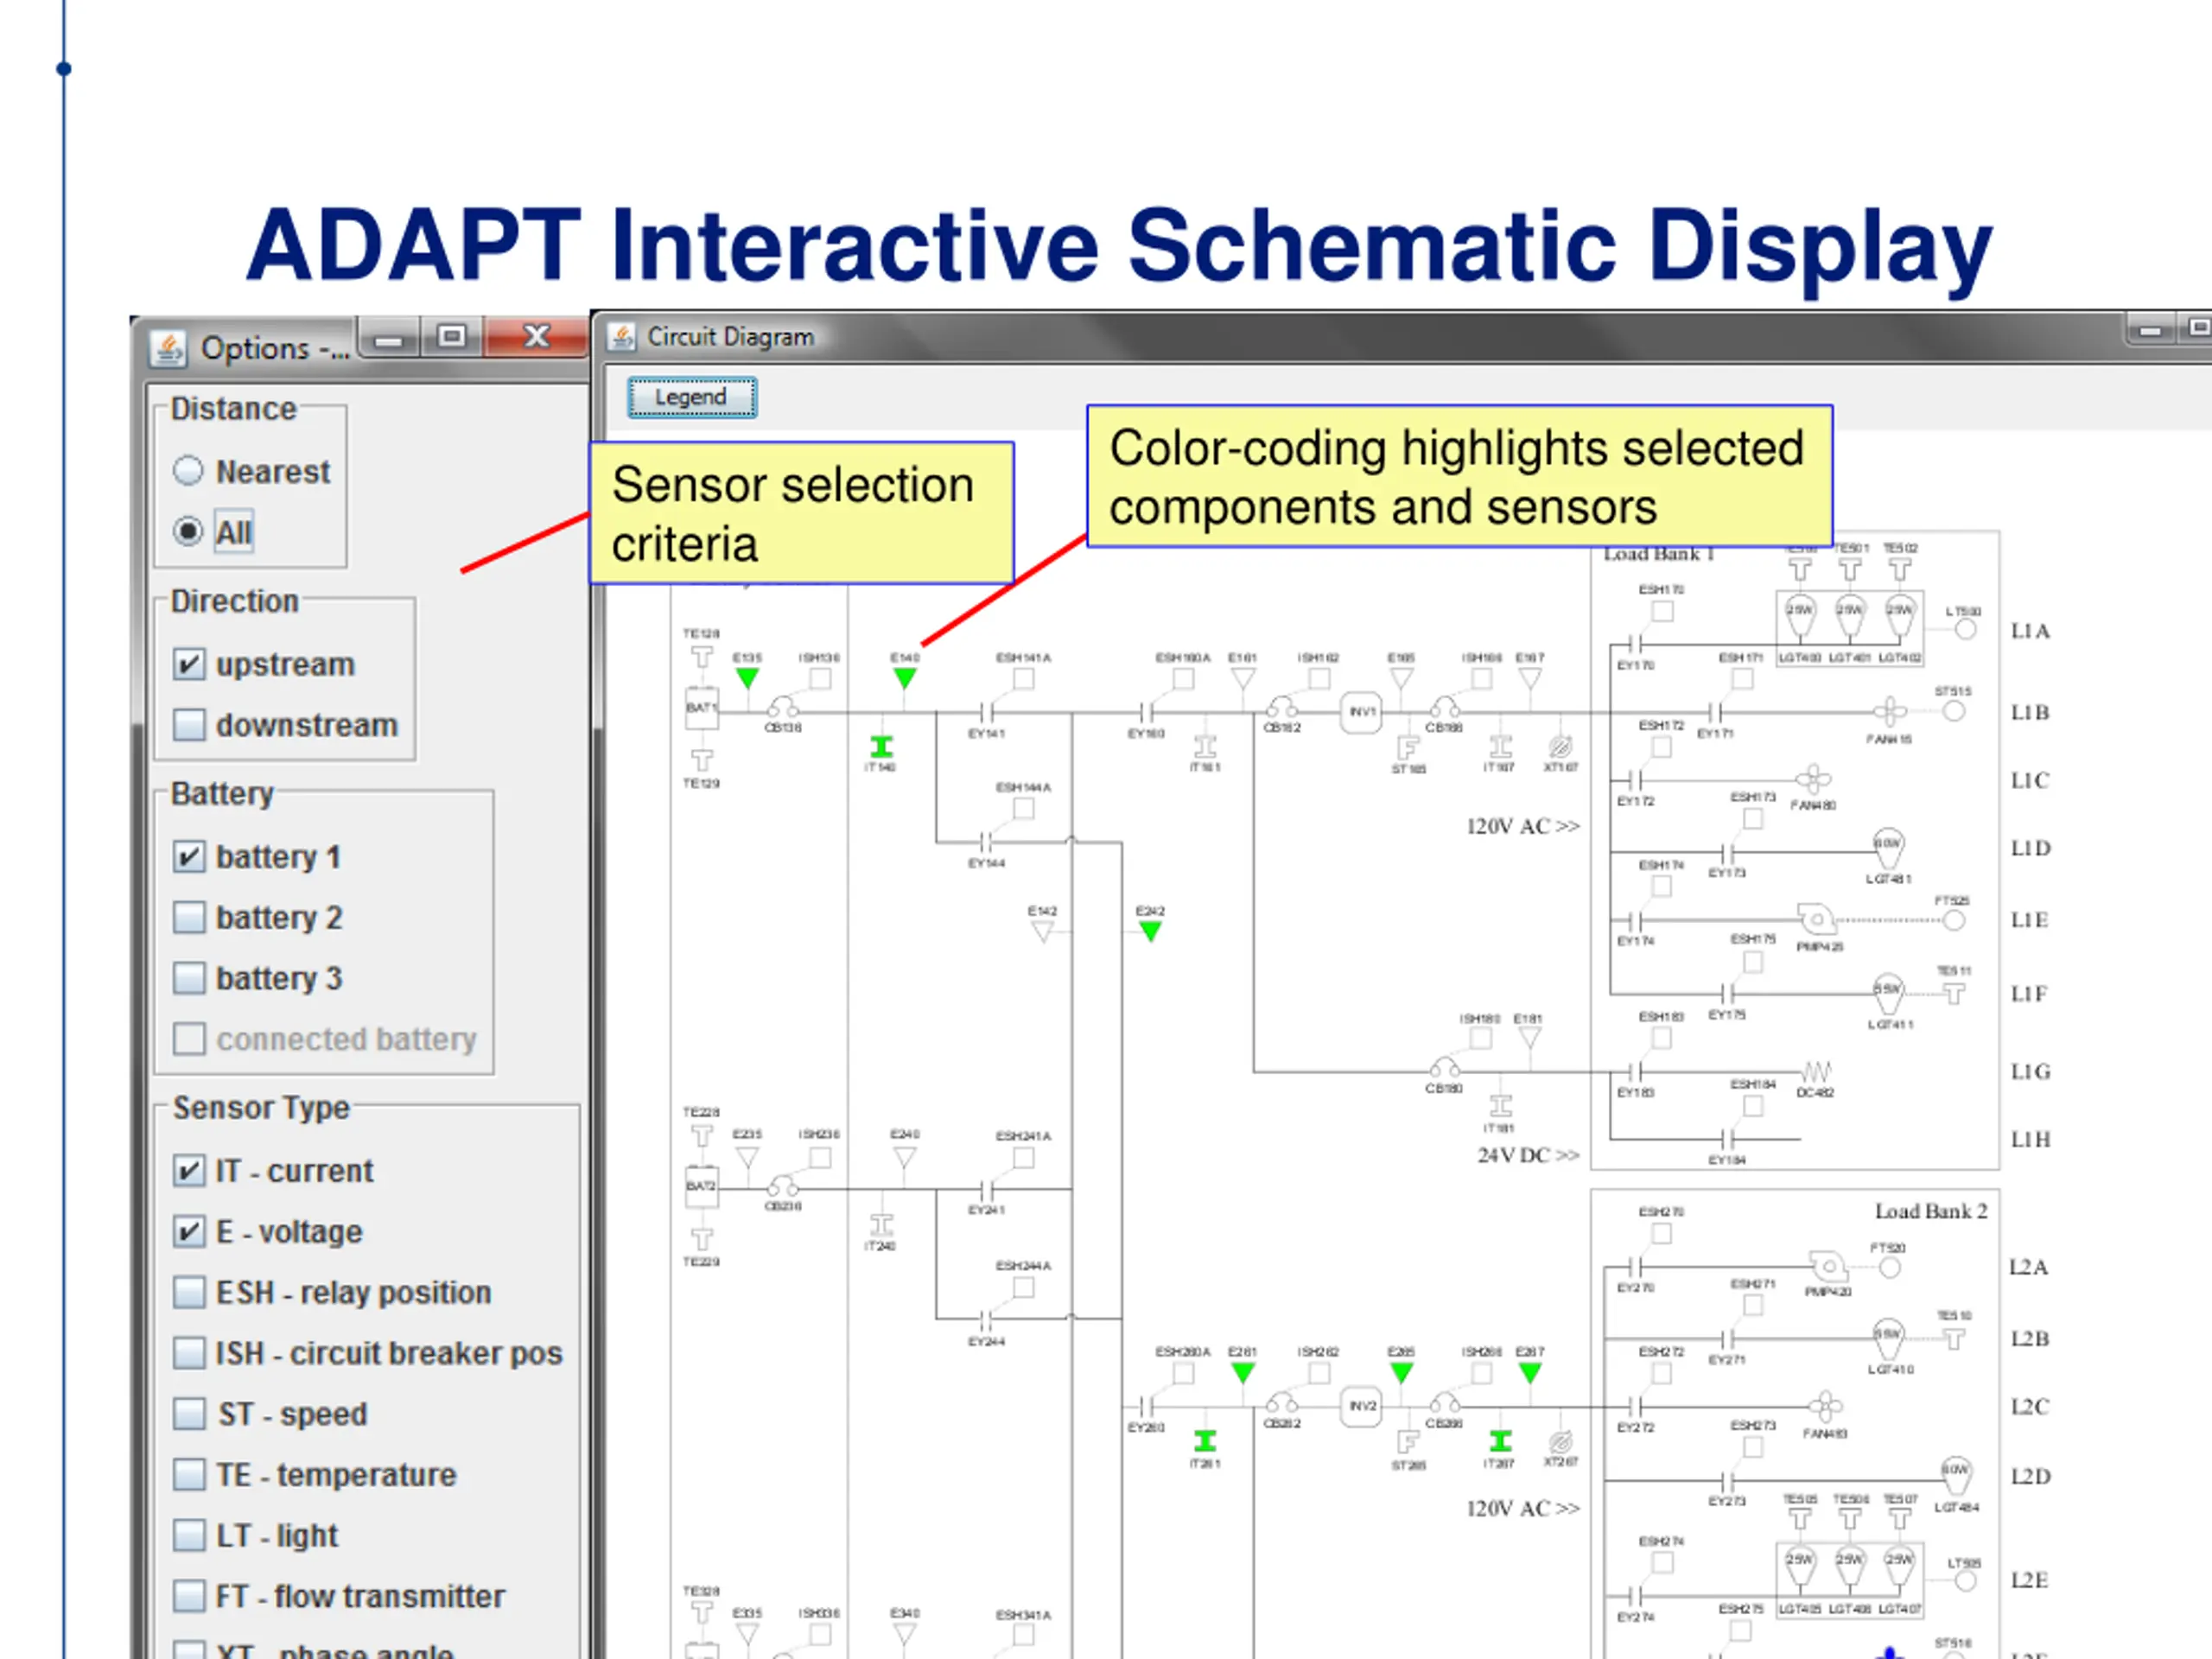
Task: Click the ST165 speed sensor symbol
Action: pos(1407,747)
